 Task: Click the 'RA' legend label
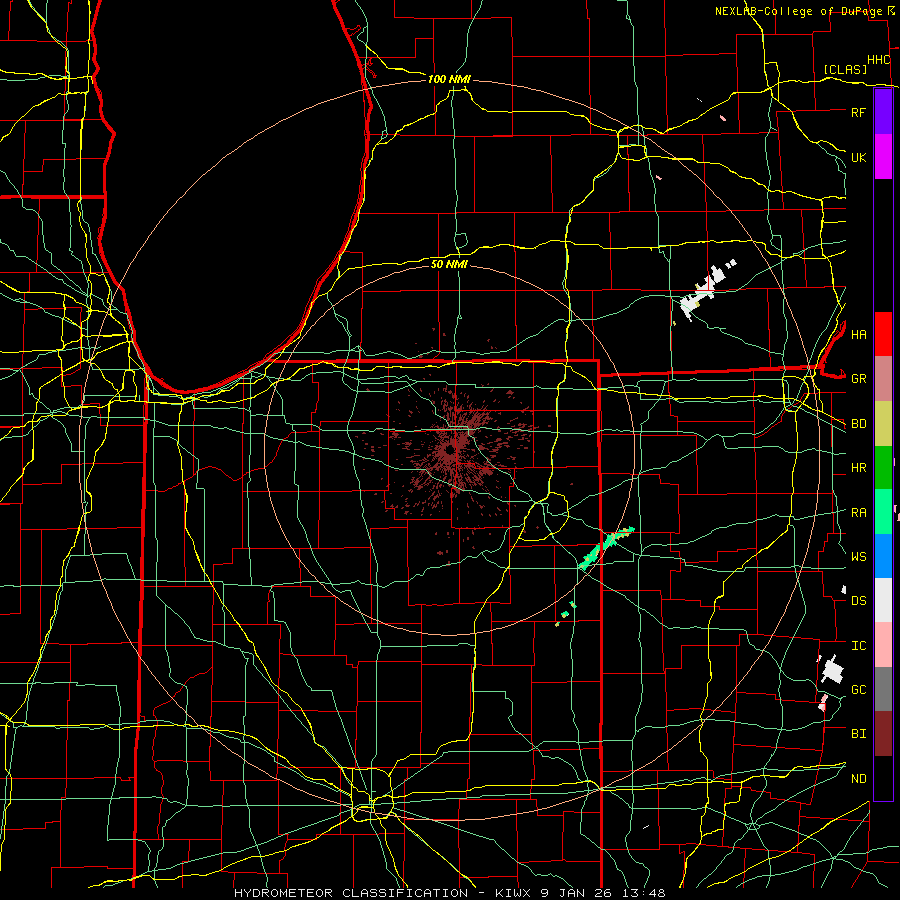pyautogui.click(x=858, y=513)
